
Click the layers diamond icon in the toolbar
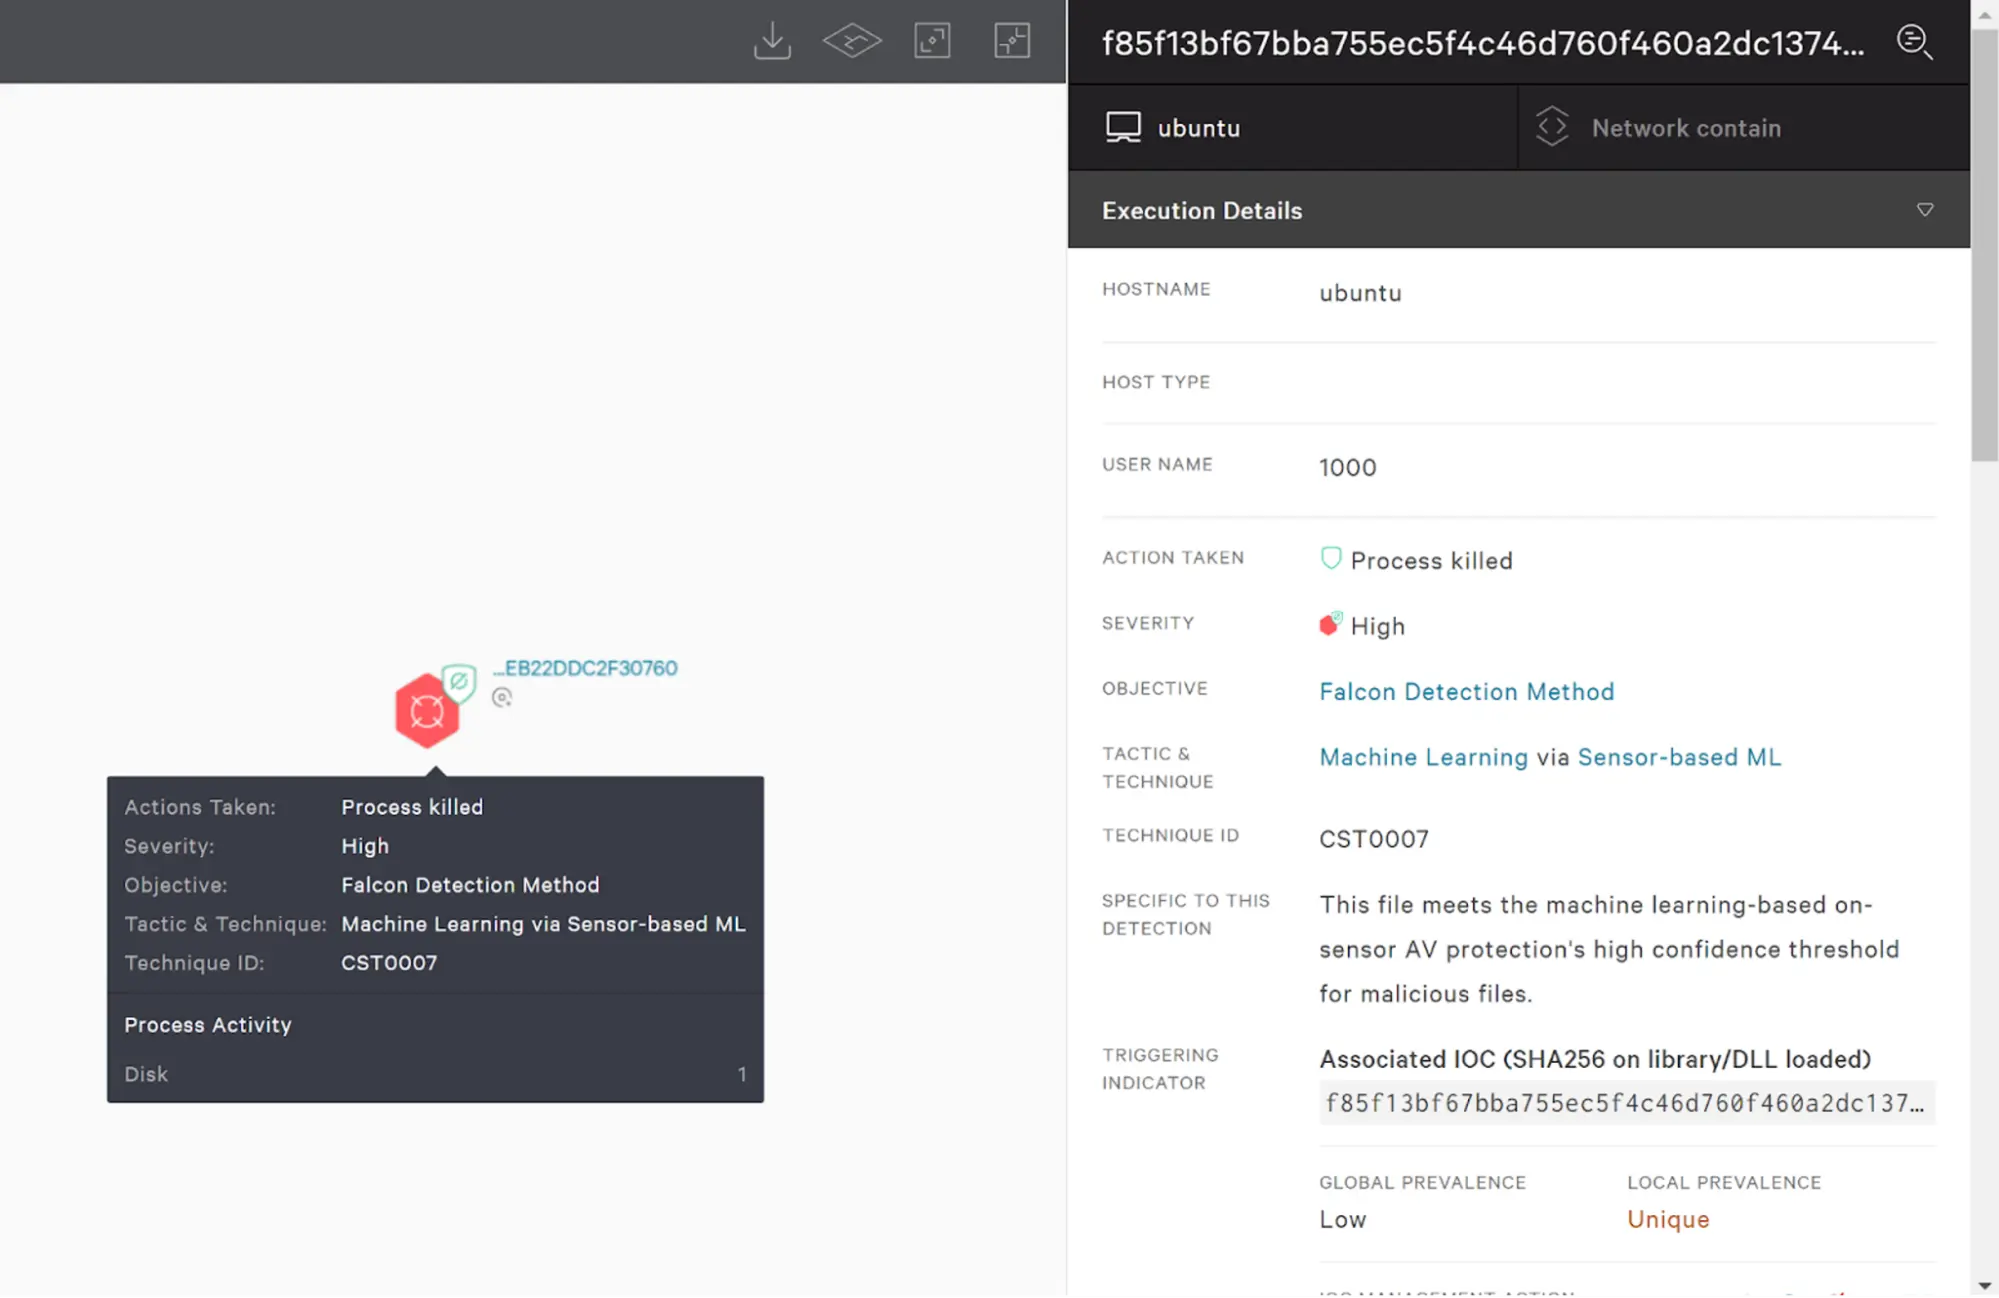pyautogui.click(x=852, y=41)
